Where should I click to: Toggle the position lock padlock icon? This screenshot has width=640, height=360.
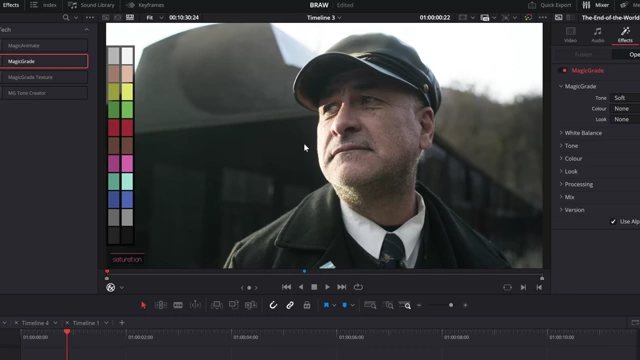tap(307, 305)
